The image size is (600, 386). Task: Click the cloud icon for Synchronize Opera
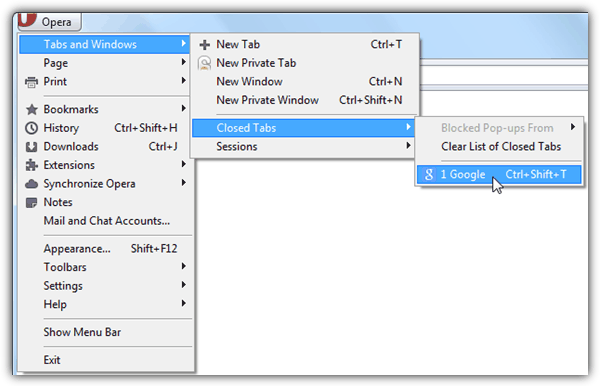coord(31,184)
